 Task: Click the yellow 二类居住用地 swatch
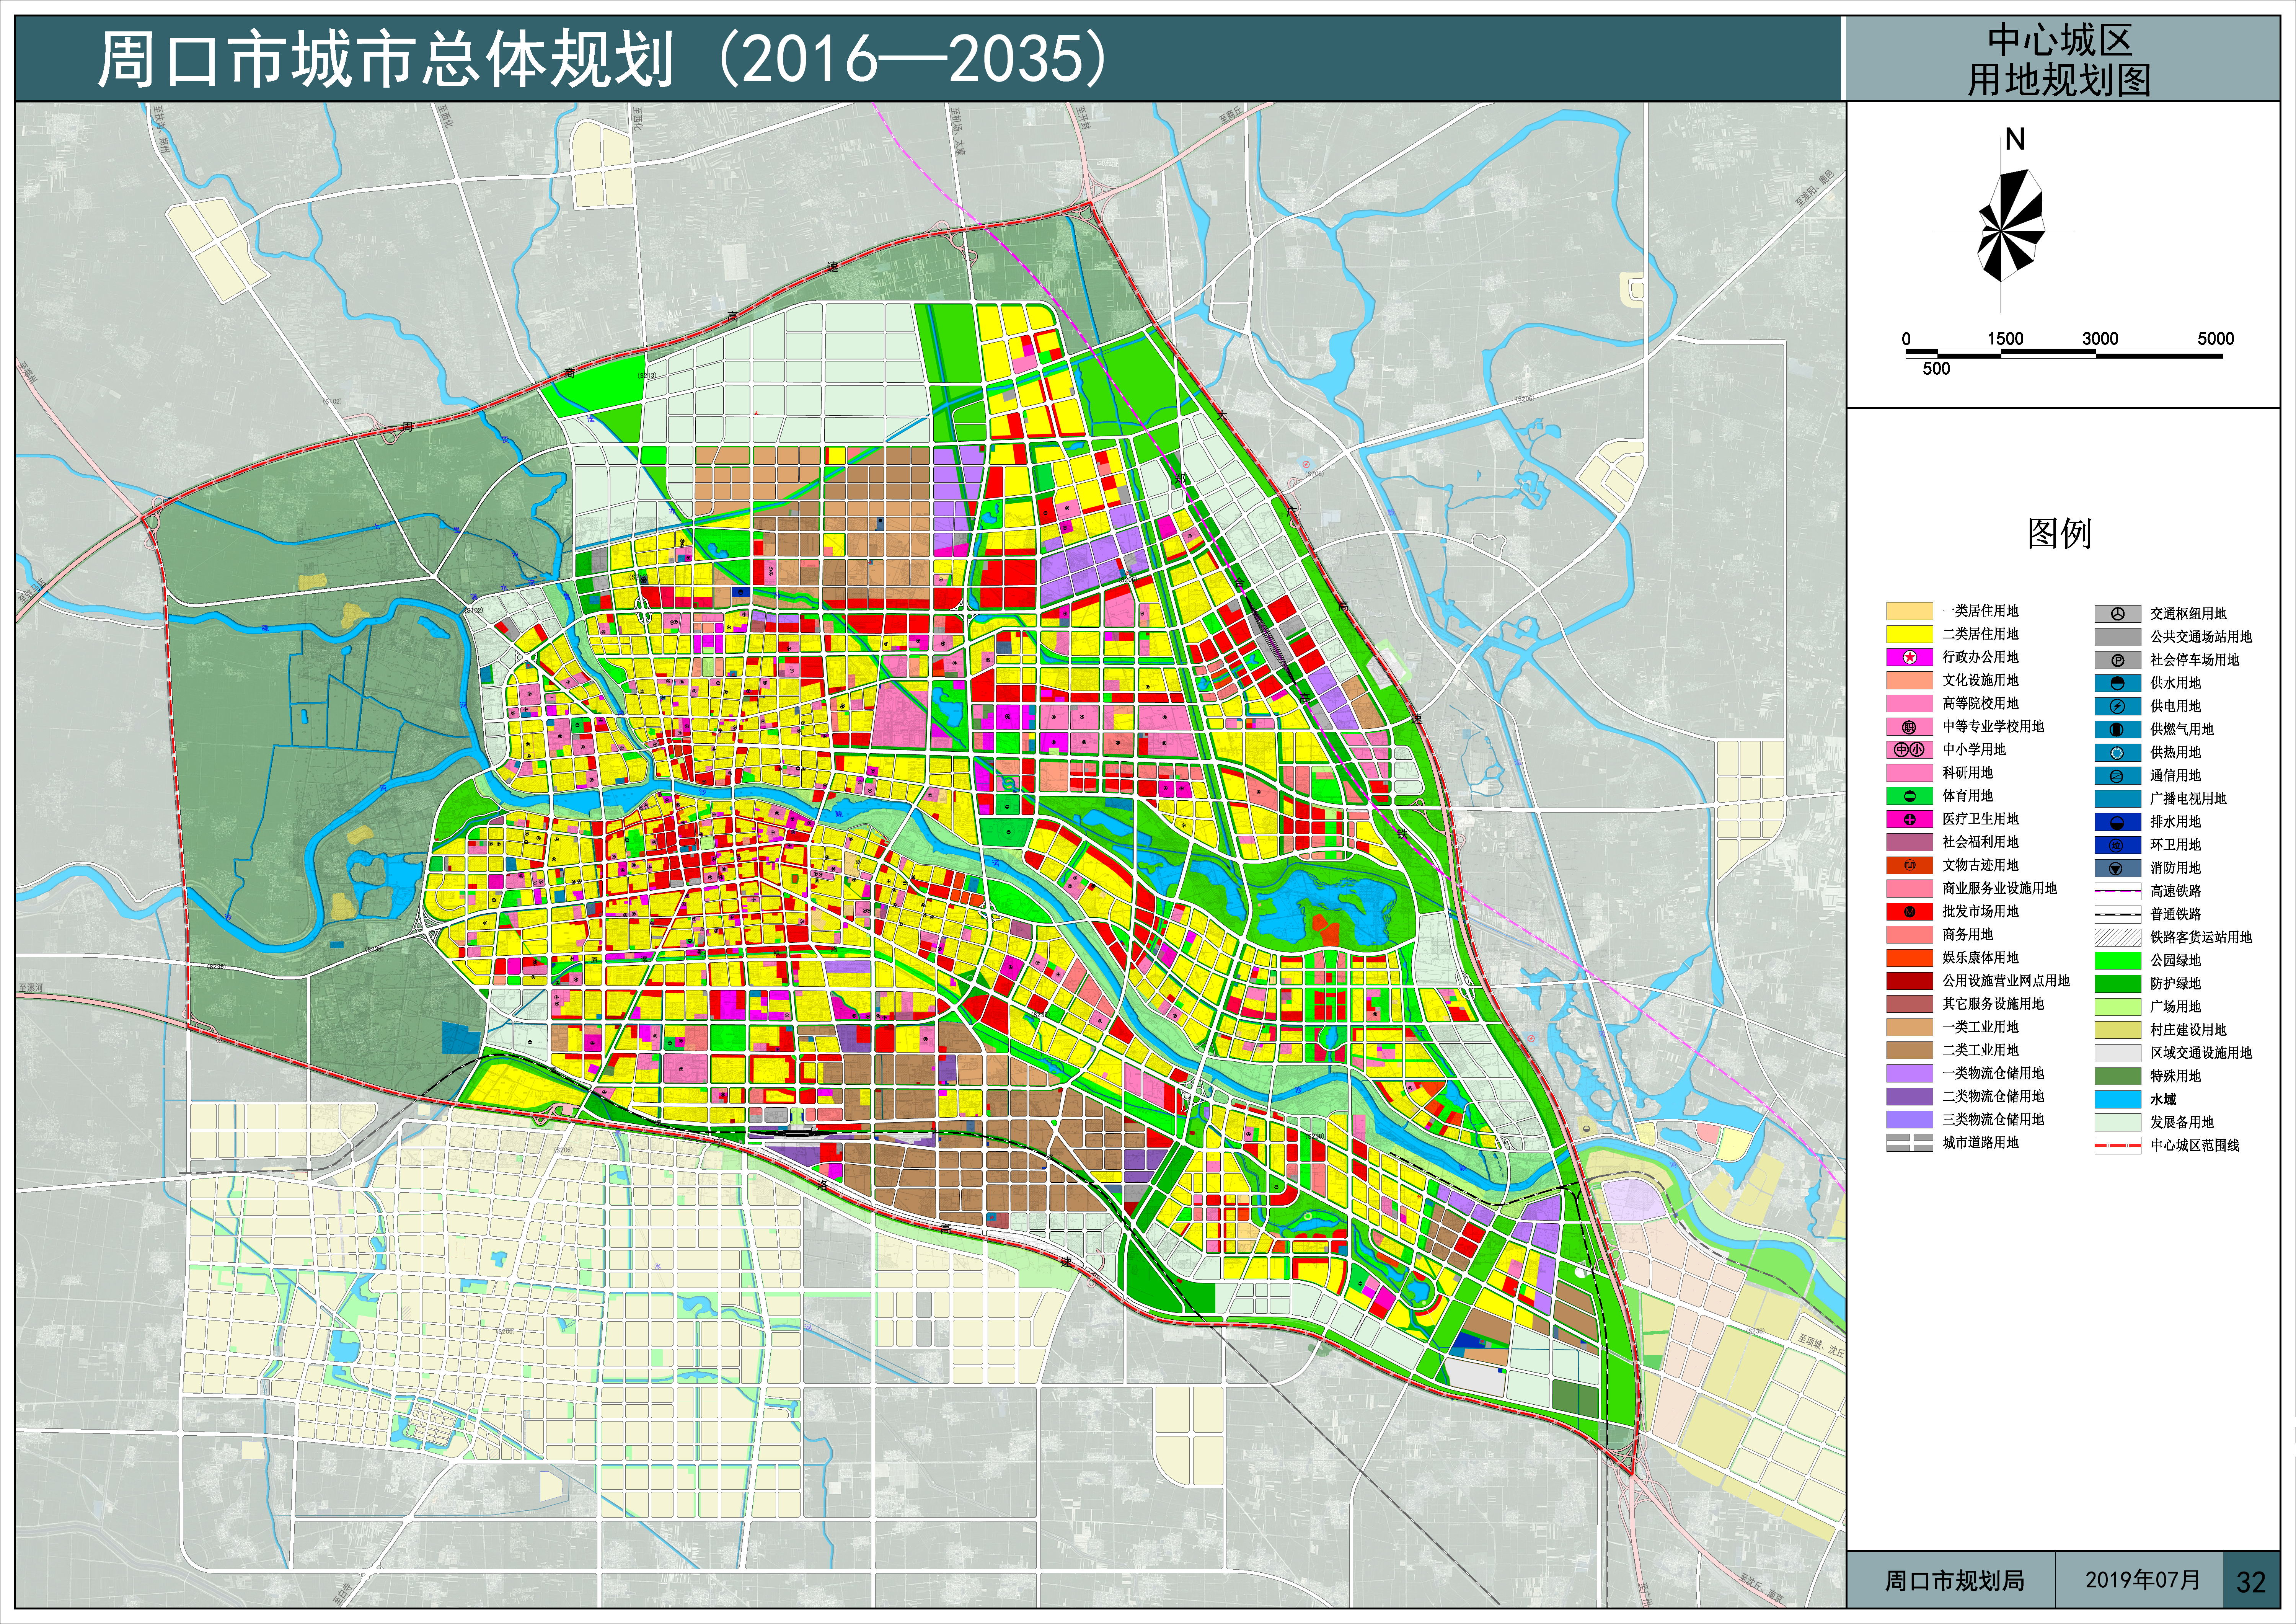coord(1909,634)
